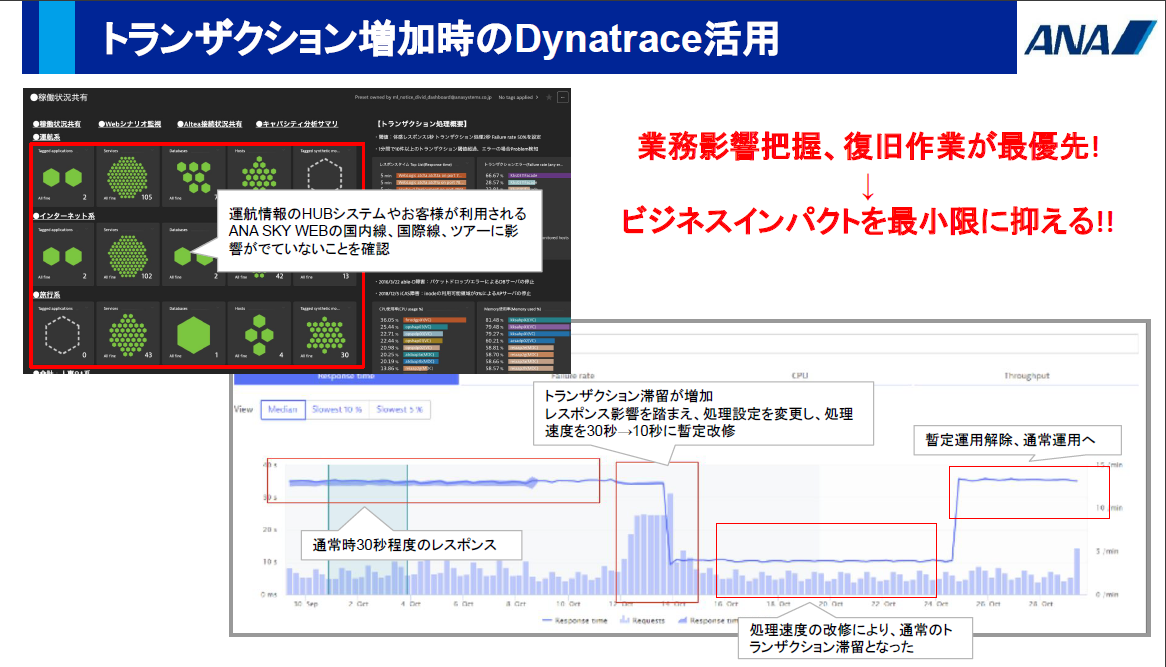Viewport: 1166px width, 667px height.
Task: Click the 【トランザクション処理概要】 heading
Action: tap(422, 124)
